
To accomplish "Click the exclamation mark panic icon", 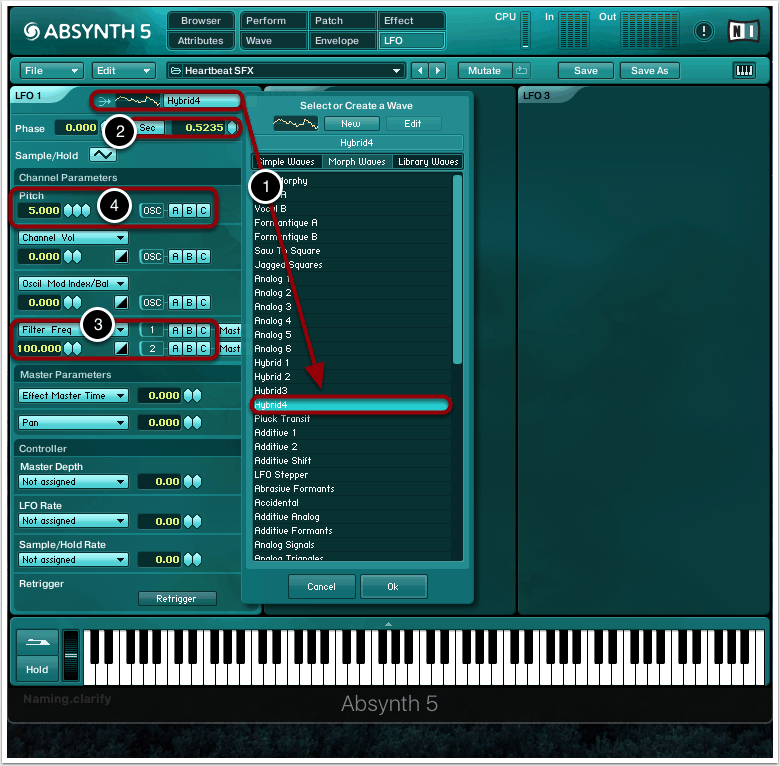I will 704,31.
